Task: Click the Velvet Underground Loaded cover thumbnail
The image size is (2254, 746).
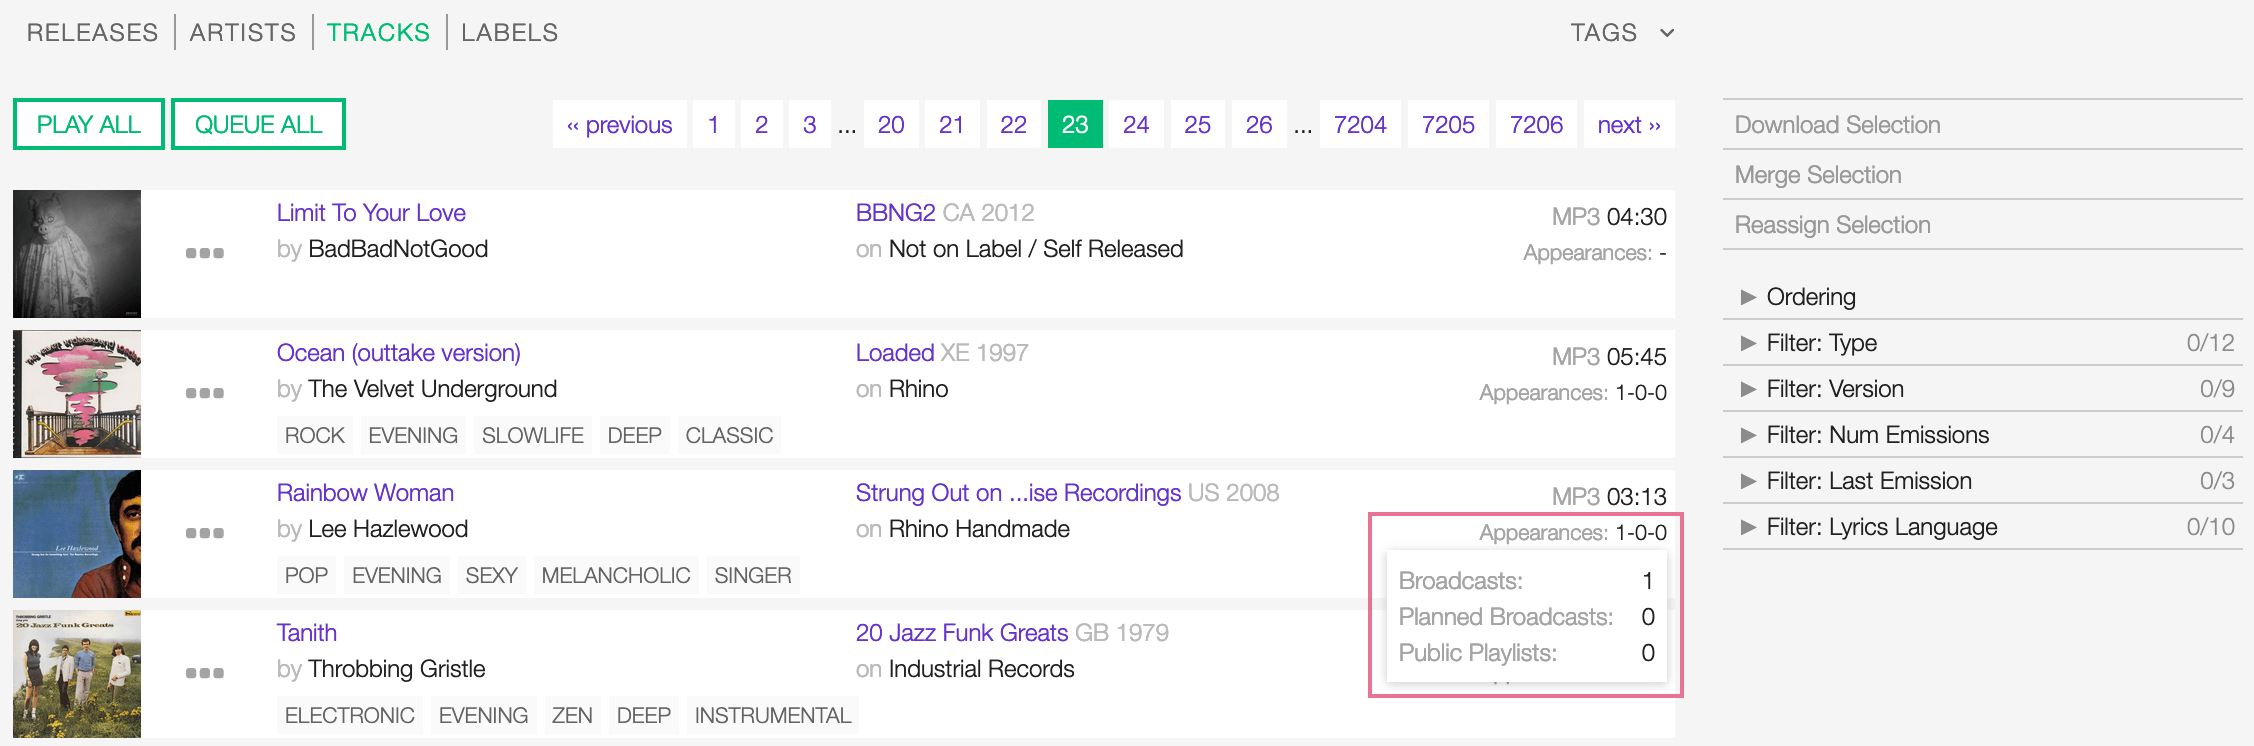Action: pos(77,394)
